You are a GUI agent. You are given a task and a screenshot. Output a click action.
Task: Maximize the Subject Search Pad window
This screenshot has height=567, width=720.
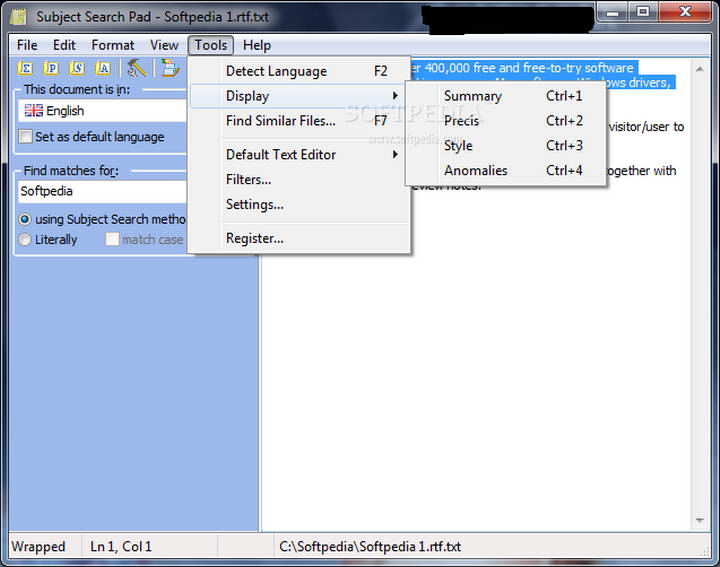[643, 12]
